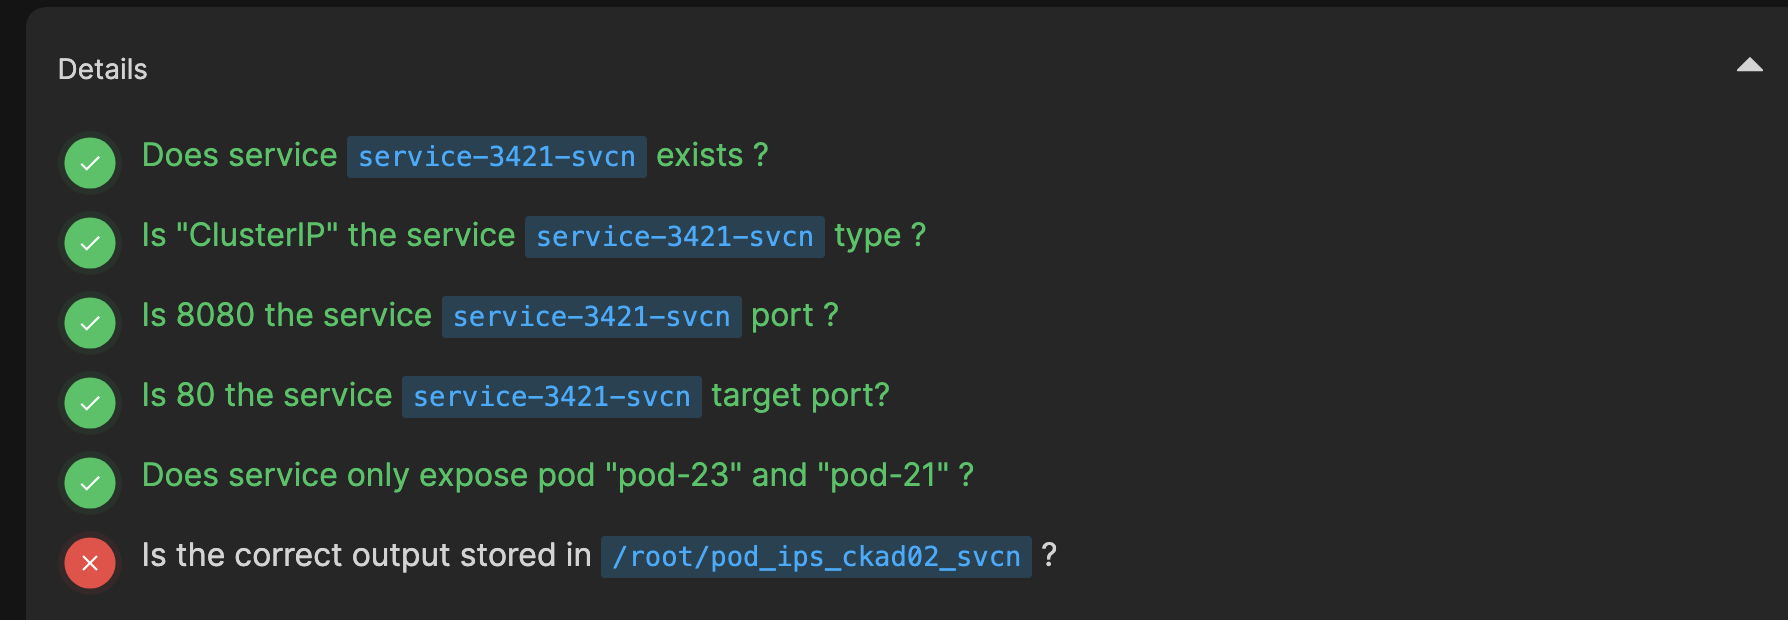The width and height of the screenshot is (1788, 620).
Task: Click green check icon for target port 80 check
Action: pos(90,403)
